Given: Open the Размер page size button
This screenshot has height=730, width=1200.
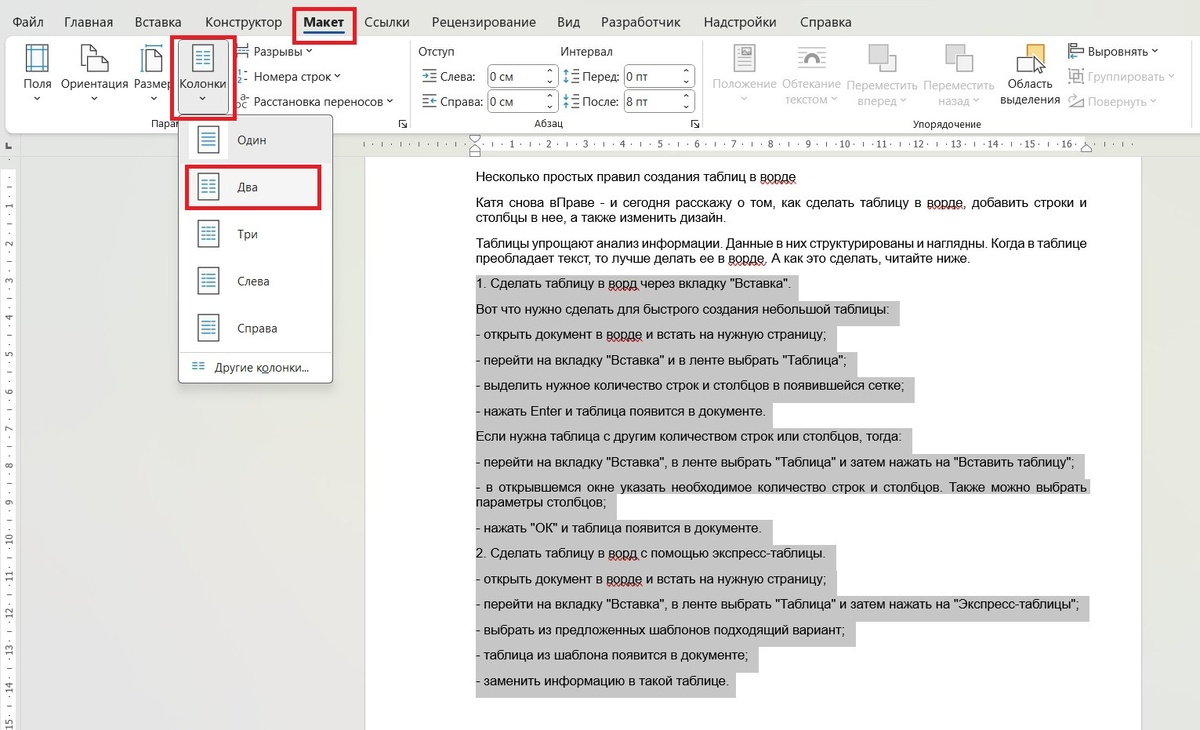Looking at the screenshot, I should point(151,74).
